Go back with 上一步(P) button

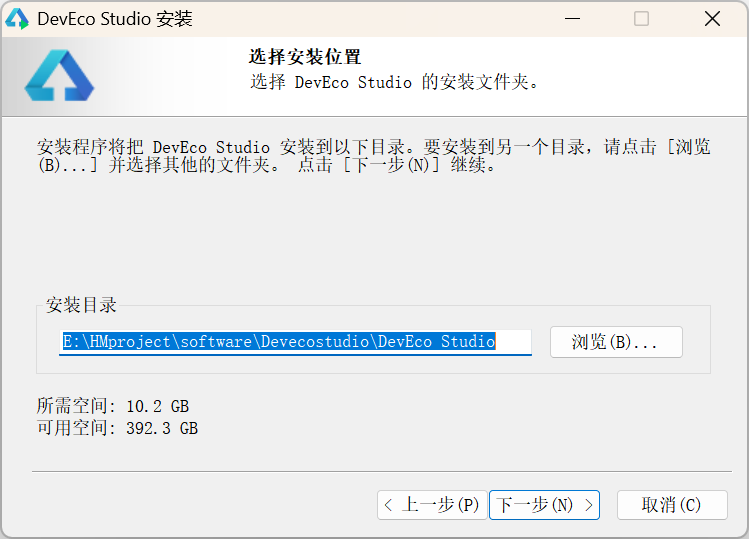[432, 505]
